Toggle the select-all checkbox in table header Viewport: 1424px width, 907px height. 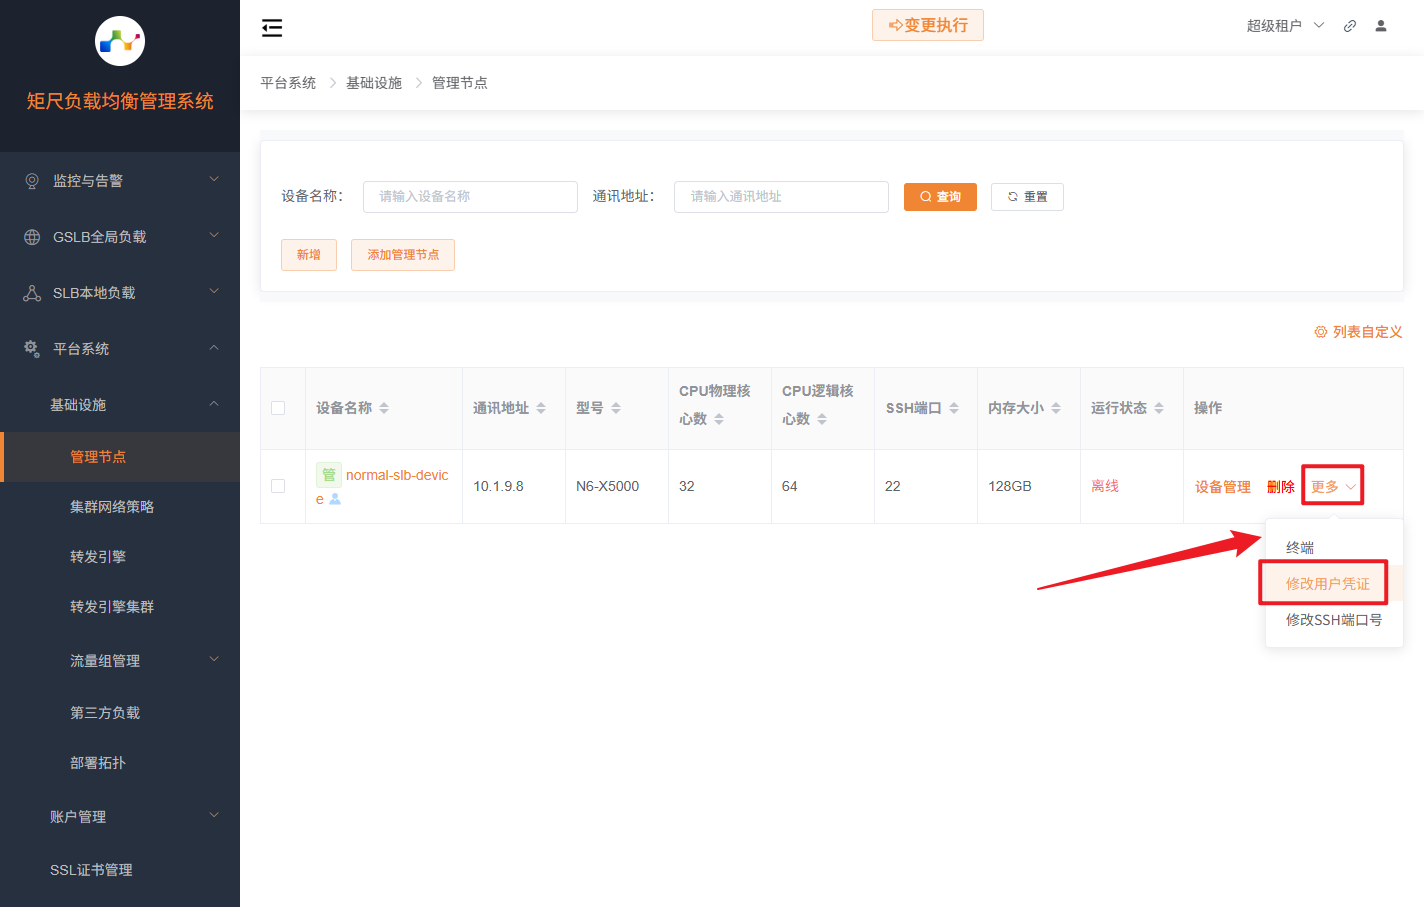click(278, 408)
